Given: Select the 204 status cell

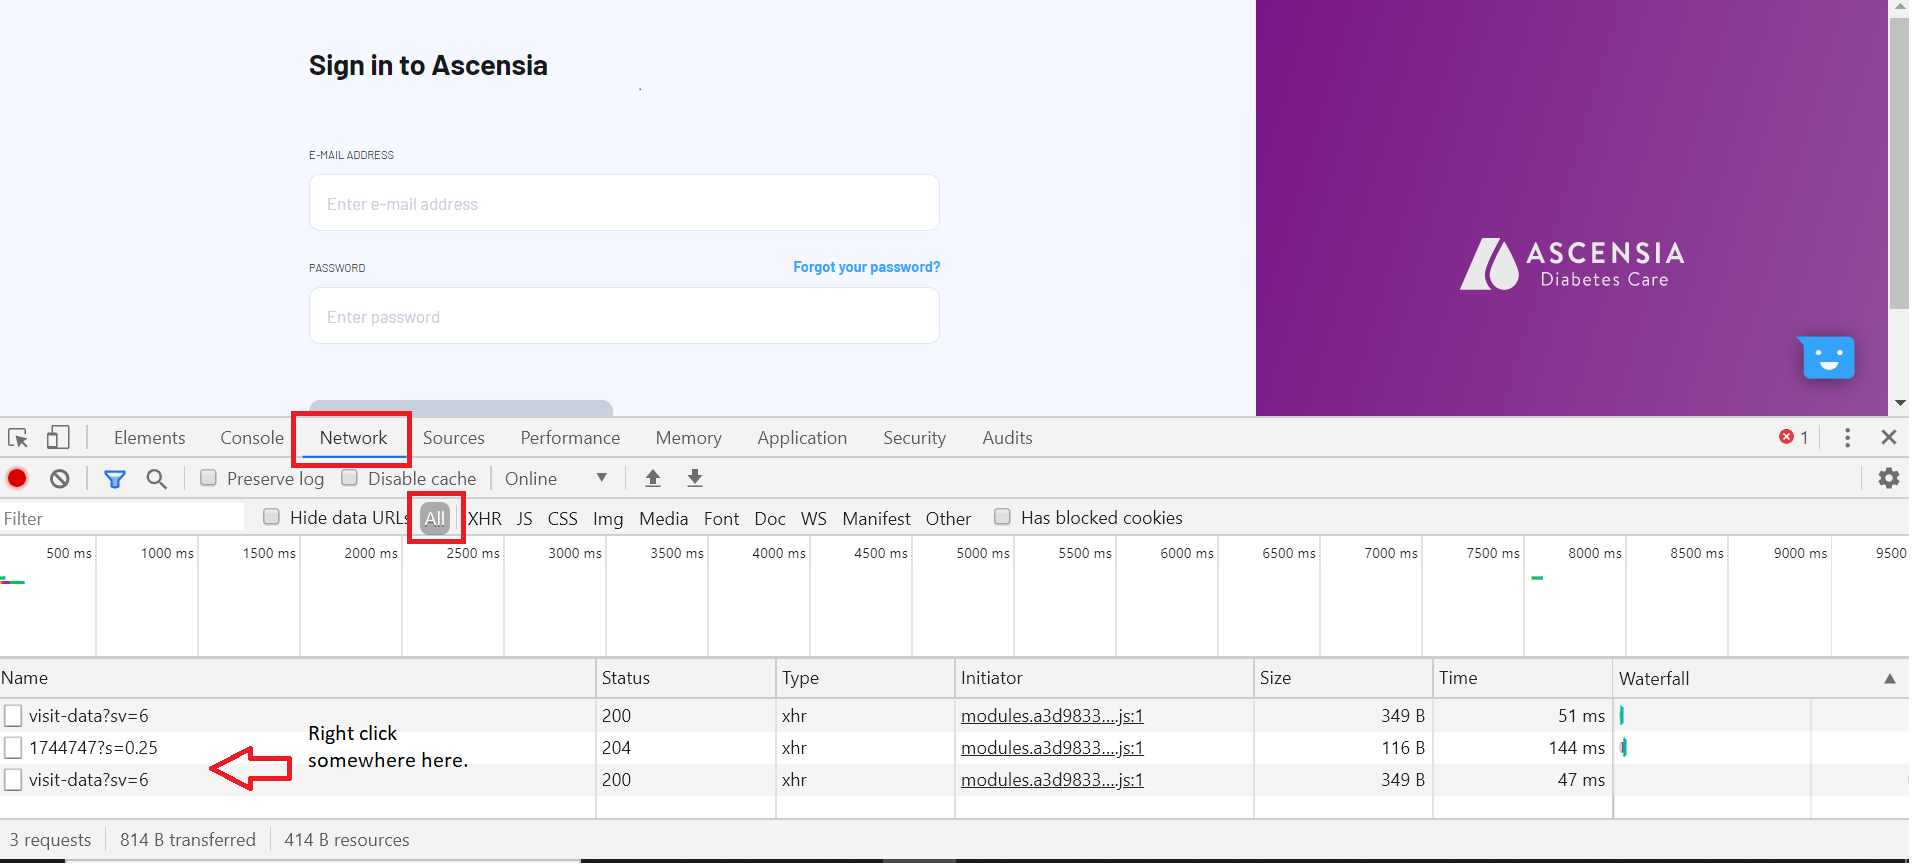Looking at the screenshot, I should (x=686, y=748).
